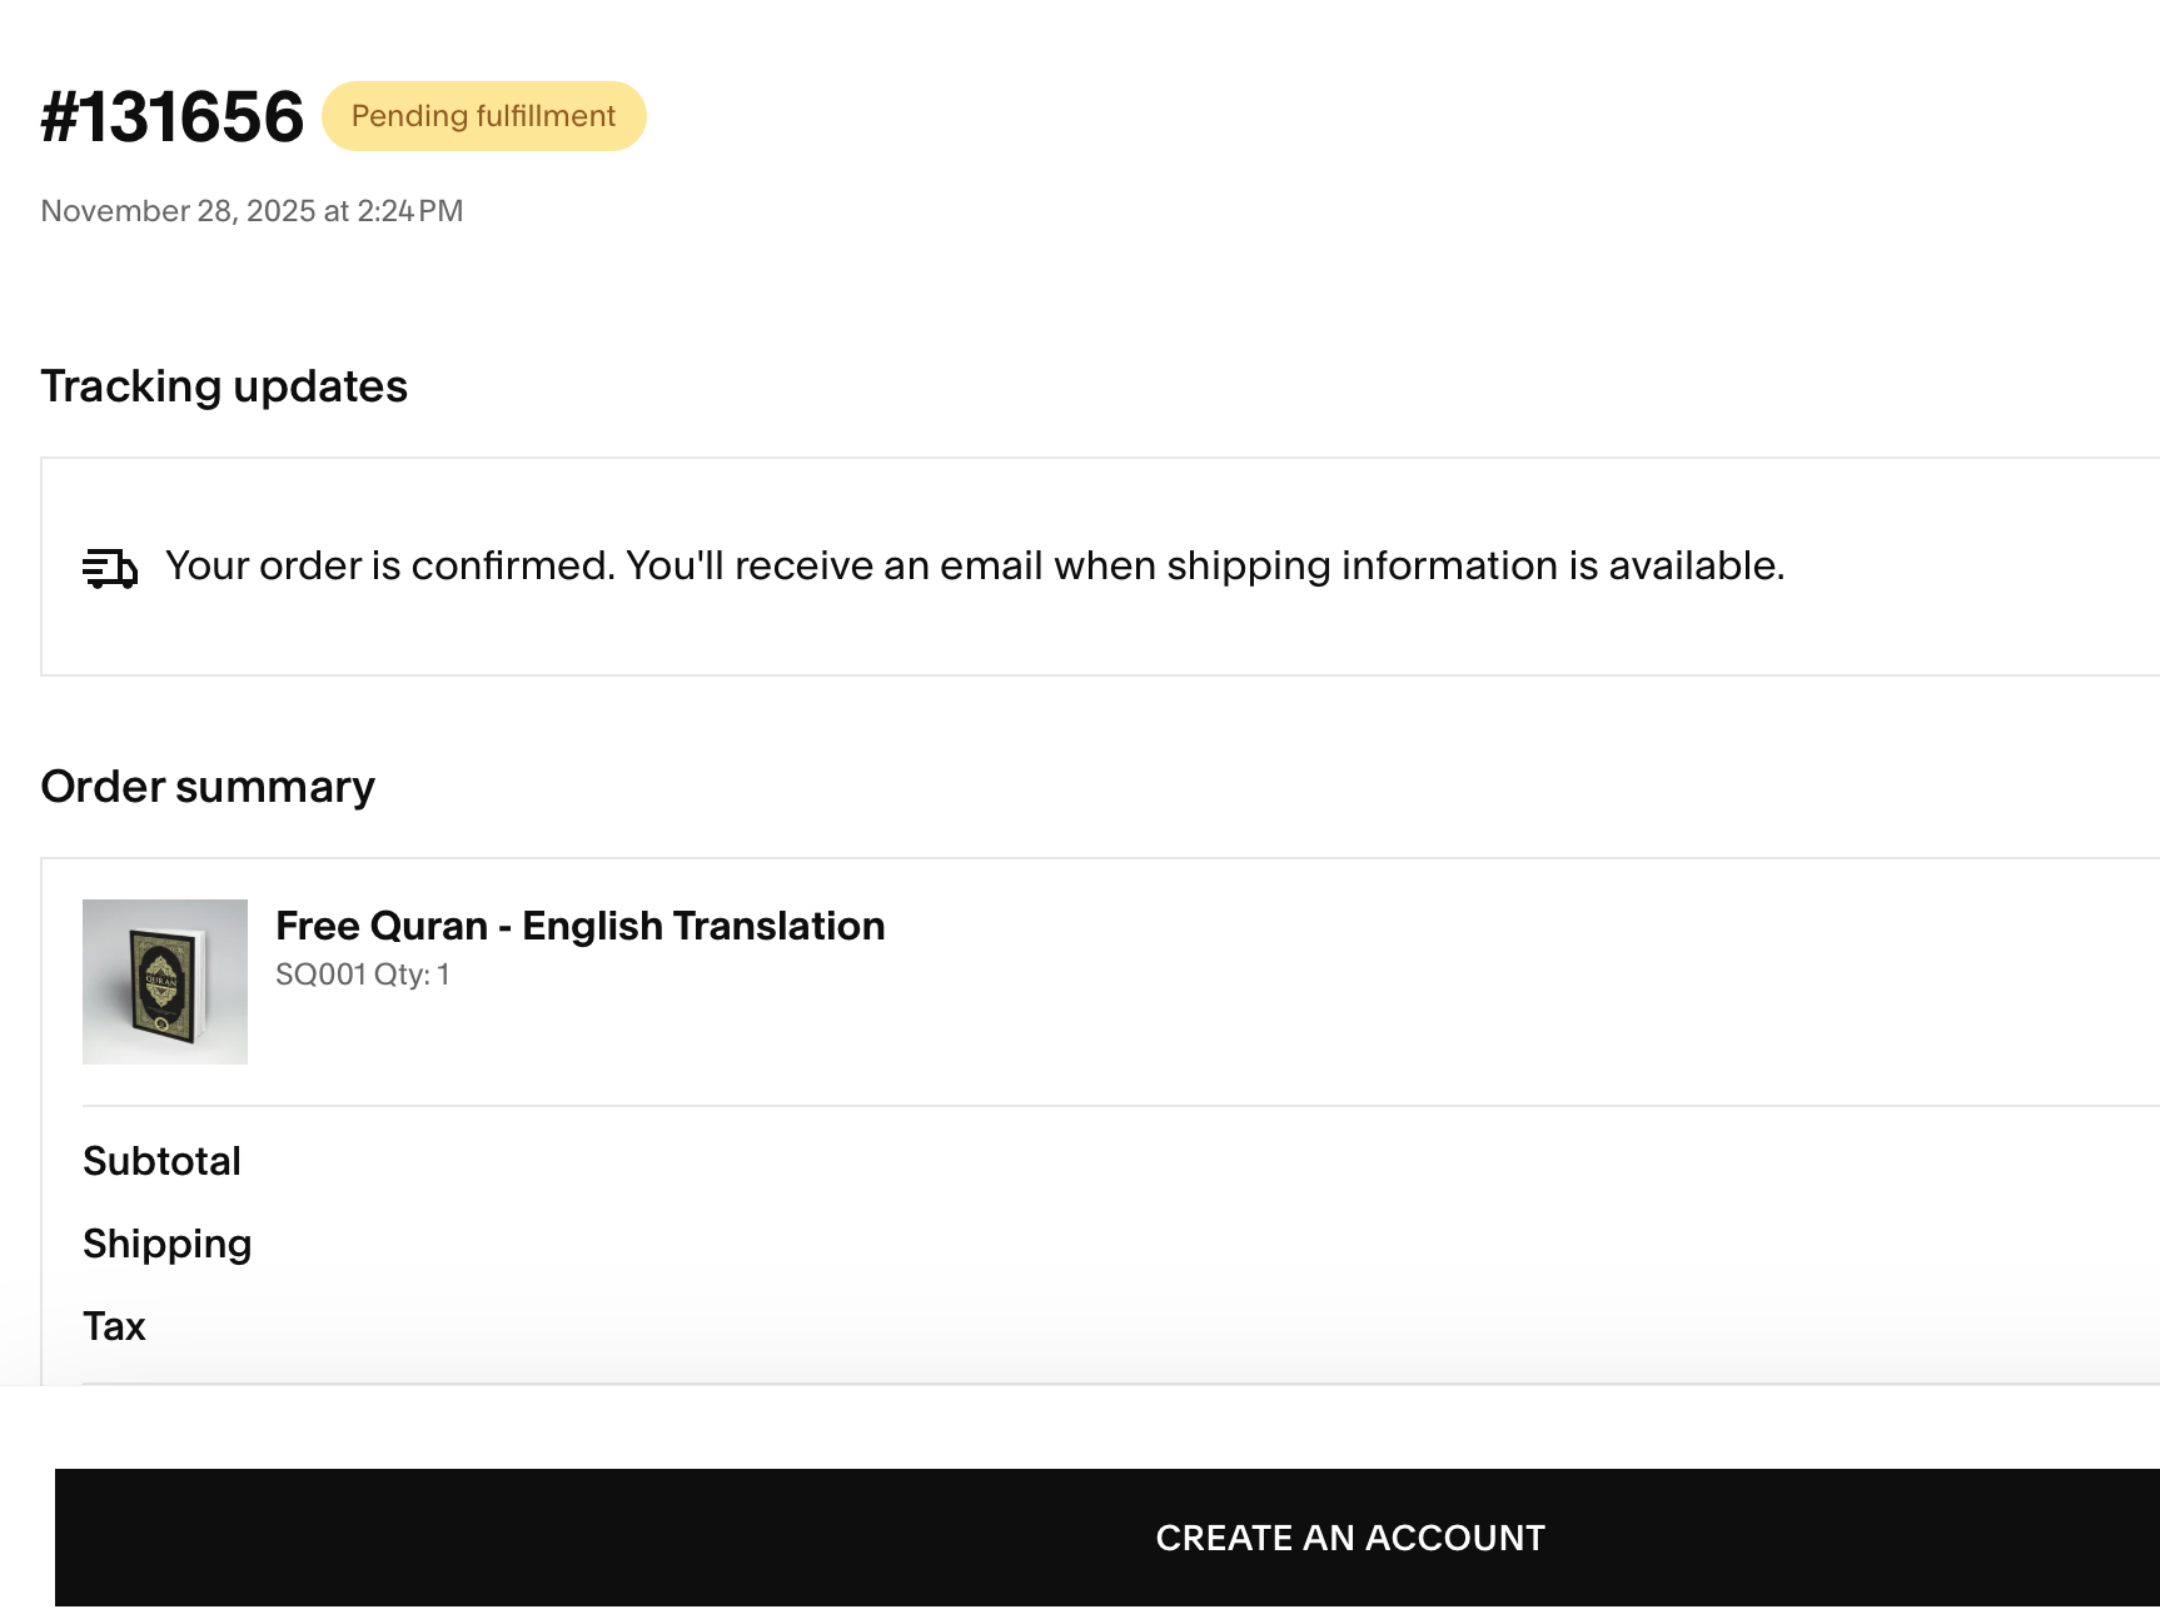
Task: Click the November 28, 2025 date
Action: point(178,211)
